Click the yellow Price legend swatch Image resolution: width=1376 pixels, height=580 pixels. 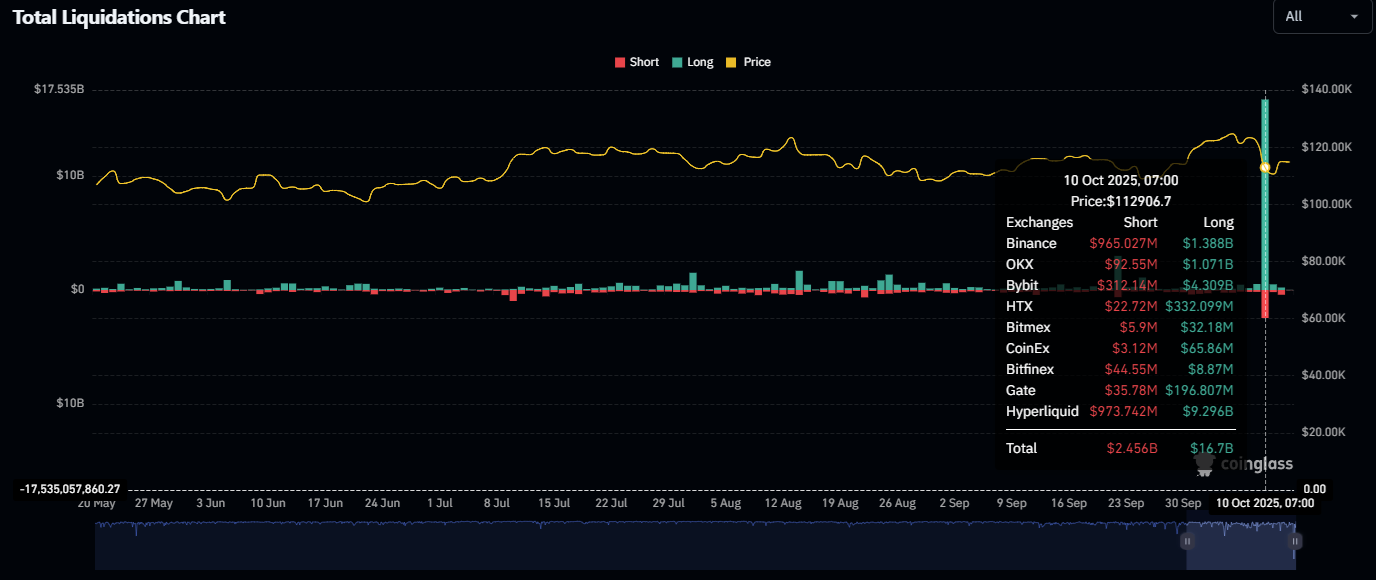(x=729, y=62)
